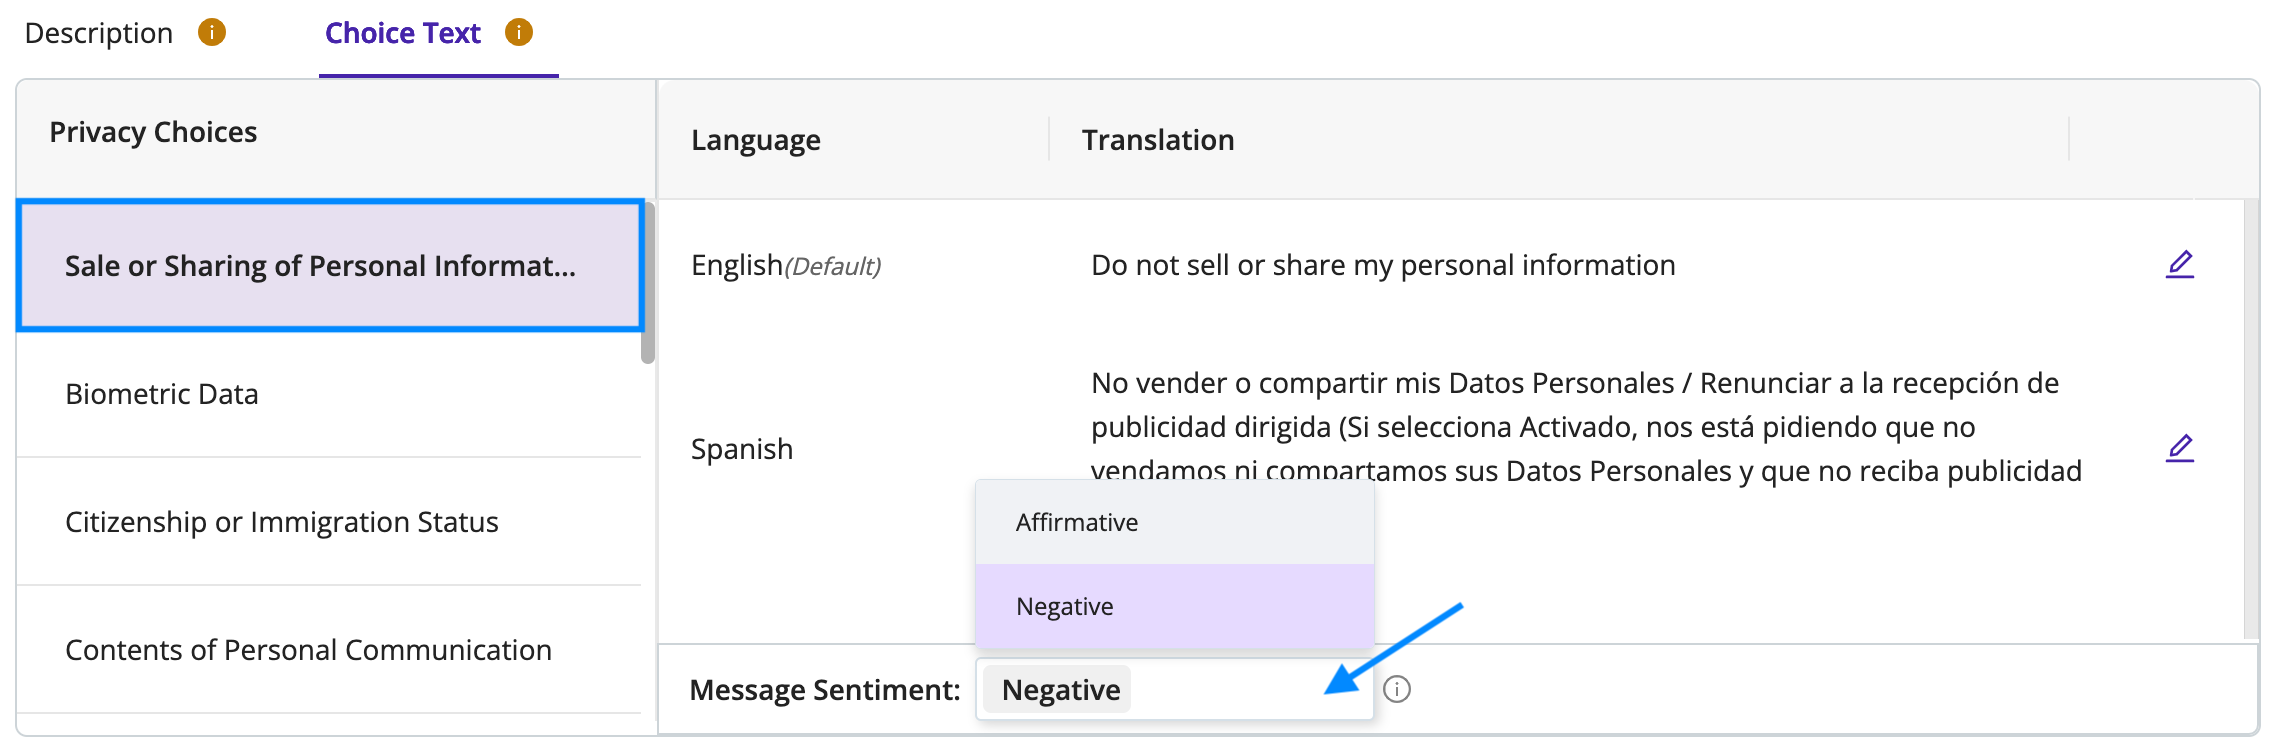Select Biometric Data privacy choice
This screenshot has width=2273, height=752.
329,394
